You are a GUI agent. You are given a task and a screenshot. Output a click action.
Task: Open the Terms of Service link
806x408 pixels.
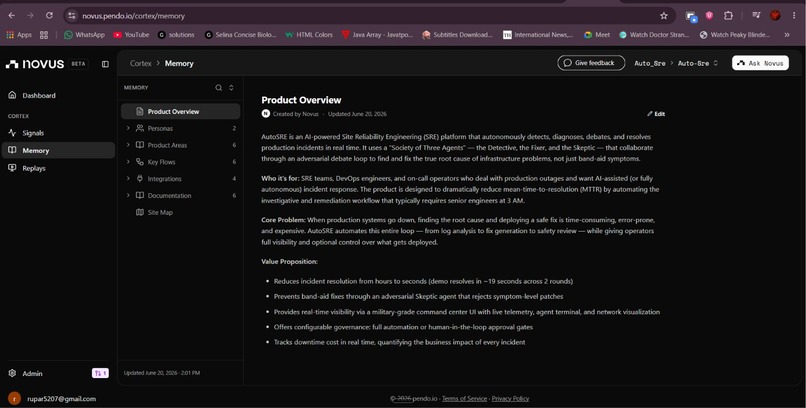point(464,399)
